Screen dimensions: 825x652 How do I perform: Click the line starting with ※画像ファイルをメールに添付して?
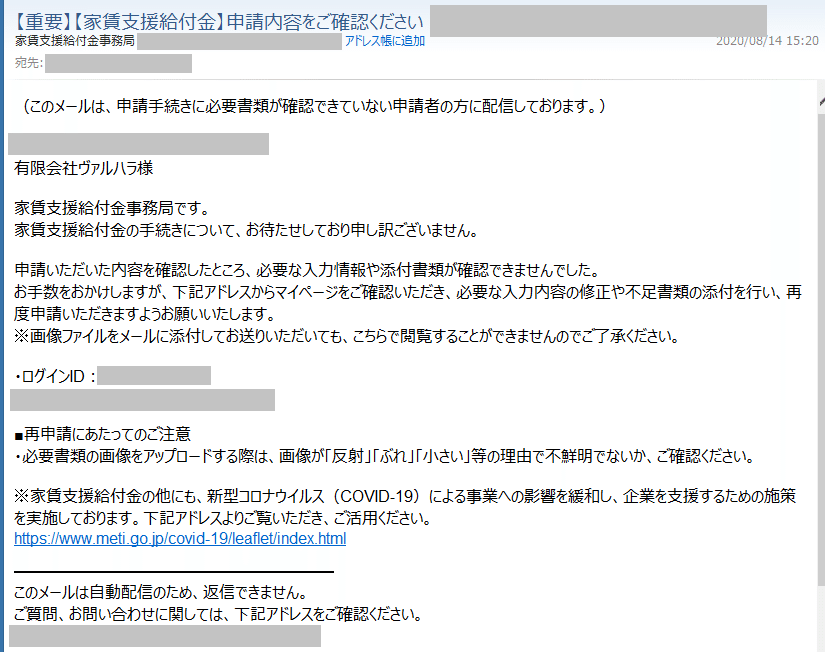(347, 336)
